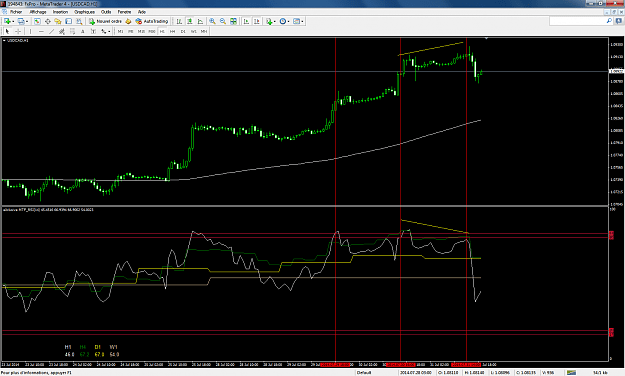This screenshot has width=625, height=376.
Task: Expand the New Chart dropdown arrow
Action: click(13, 21)
